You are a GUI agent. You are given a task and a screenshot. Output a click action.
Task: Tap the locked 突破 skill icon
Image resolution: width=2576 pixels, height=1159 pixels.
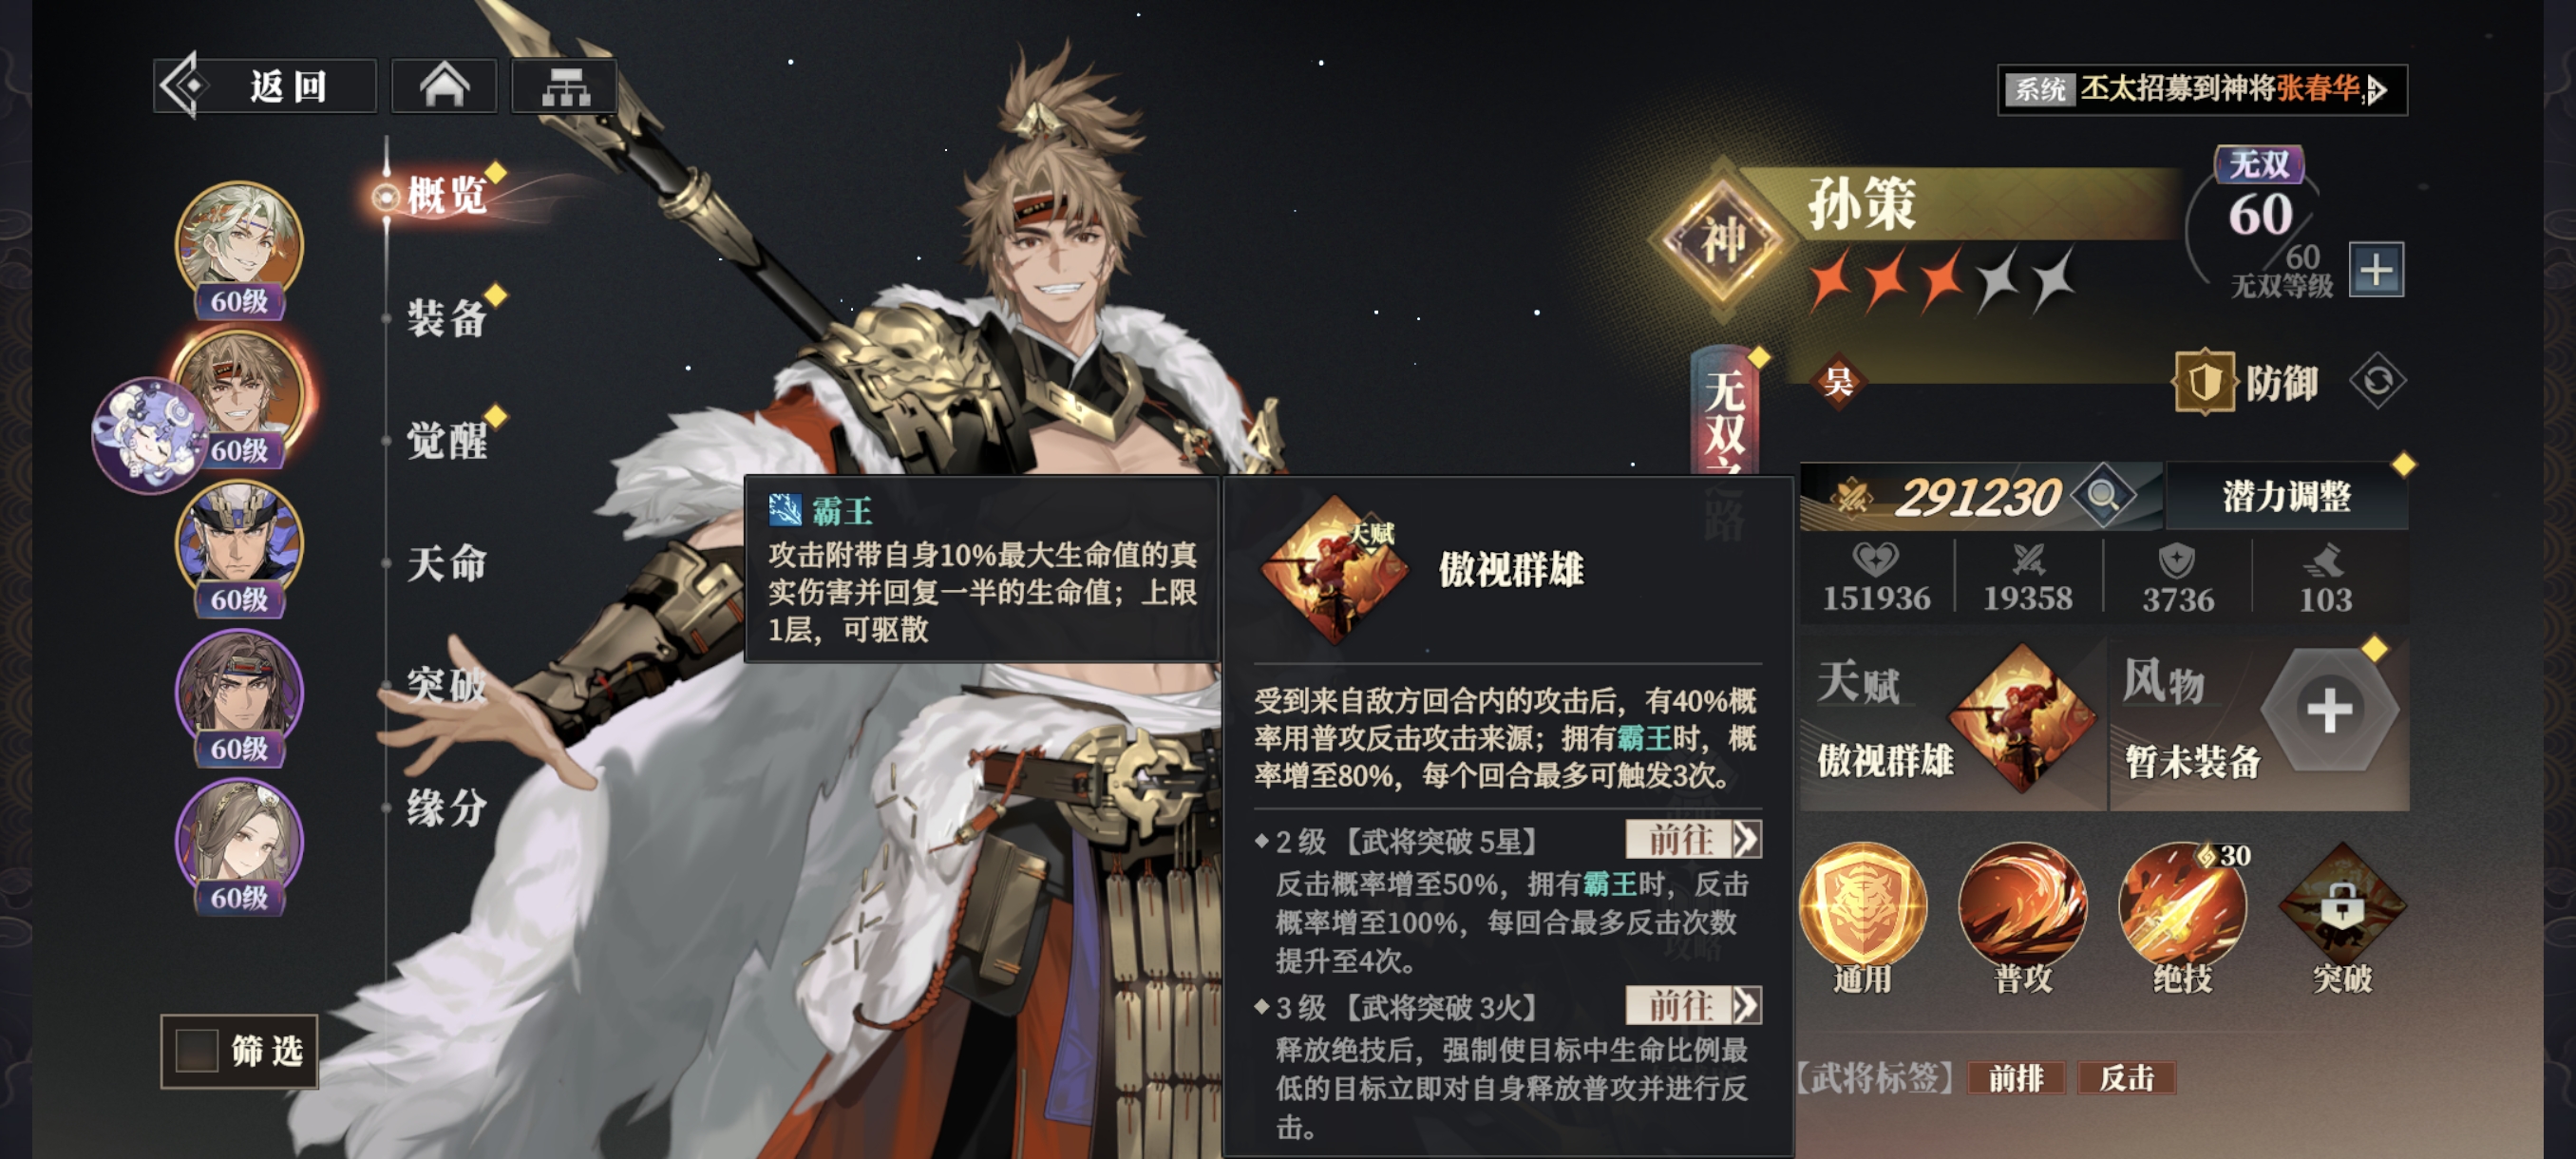click(2342, 905)
